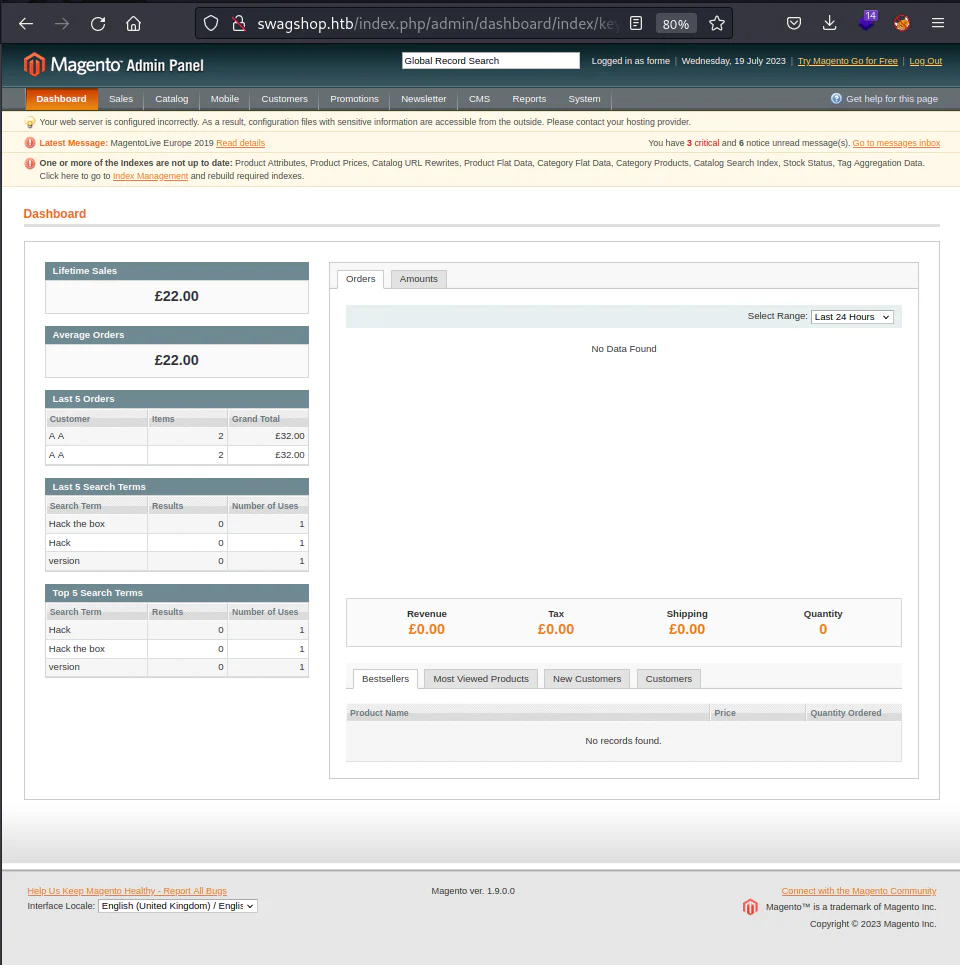
Task: Click 'Hack' in Last 5 Search Terms
Action: pyautogui.click(x=60, y=543)
